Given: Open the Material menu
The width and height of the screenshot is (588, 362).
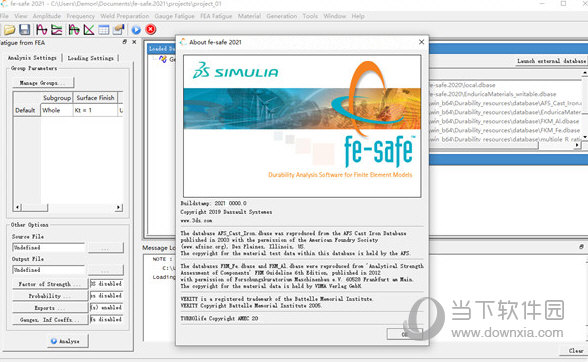Looking at the screenshot, I should click(249, 16).
